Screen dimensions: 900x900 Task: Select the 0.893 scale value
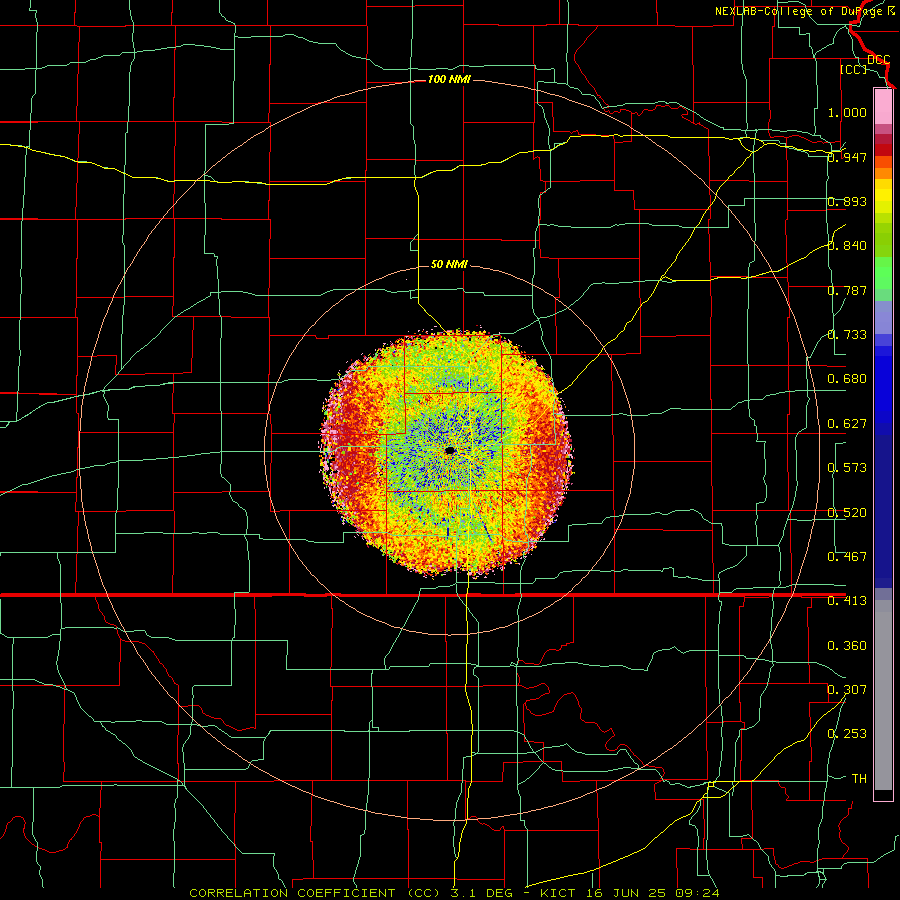tap(847, 201)
